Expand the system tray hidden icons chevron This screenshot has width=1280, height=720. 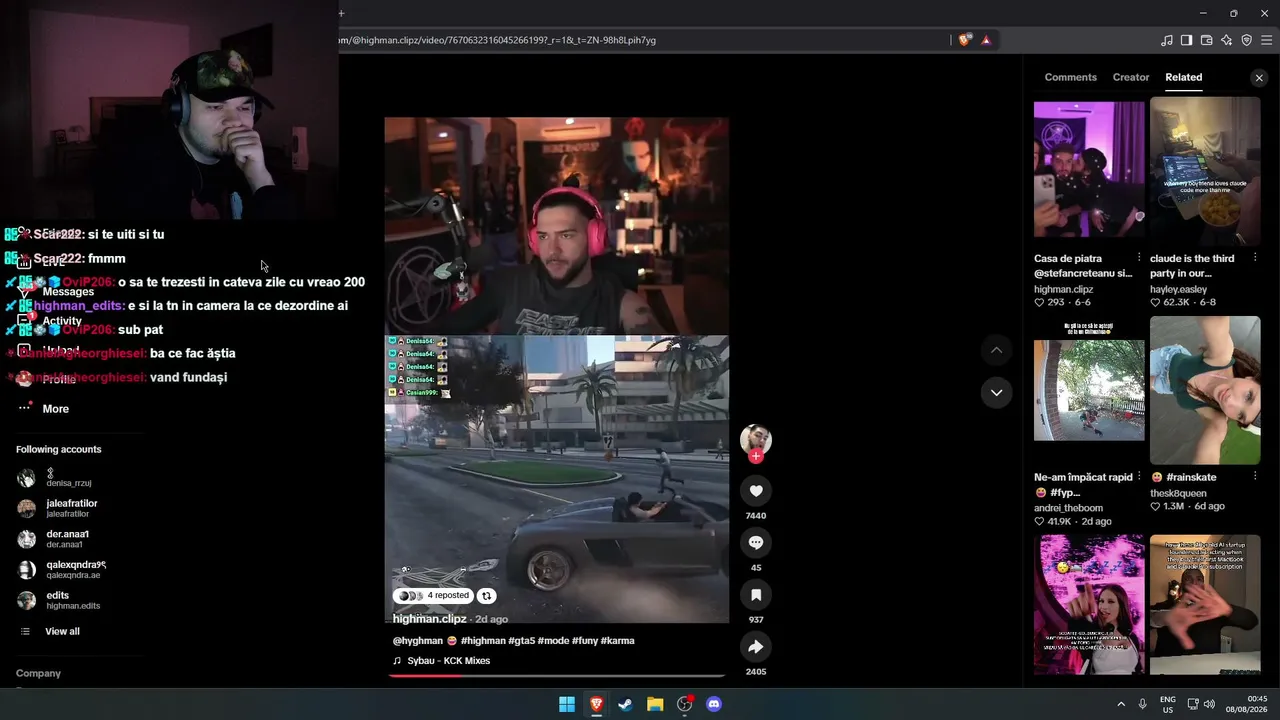(x=1121, y=704)
